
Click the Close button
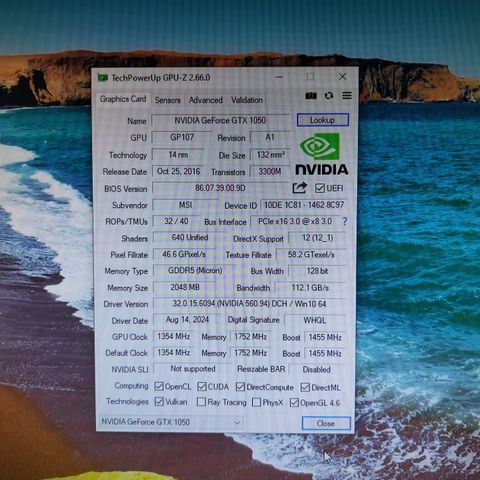[x=326, y=423]
